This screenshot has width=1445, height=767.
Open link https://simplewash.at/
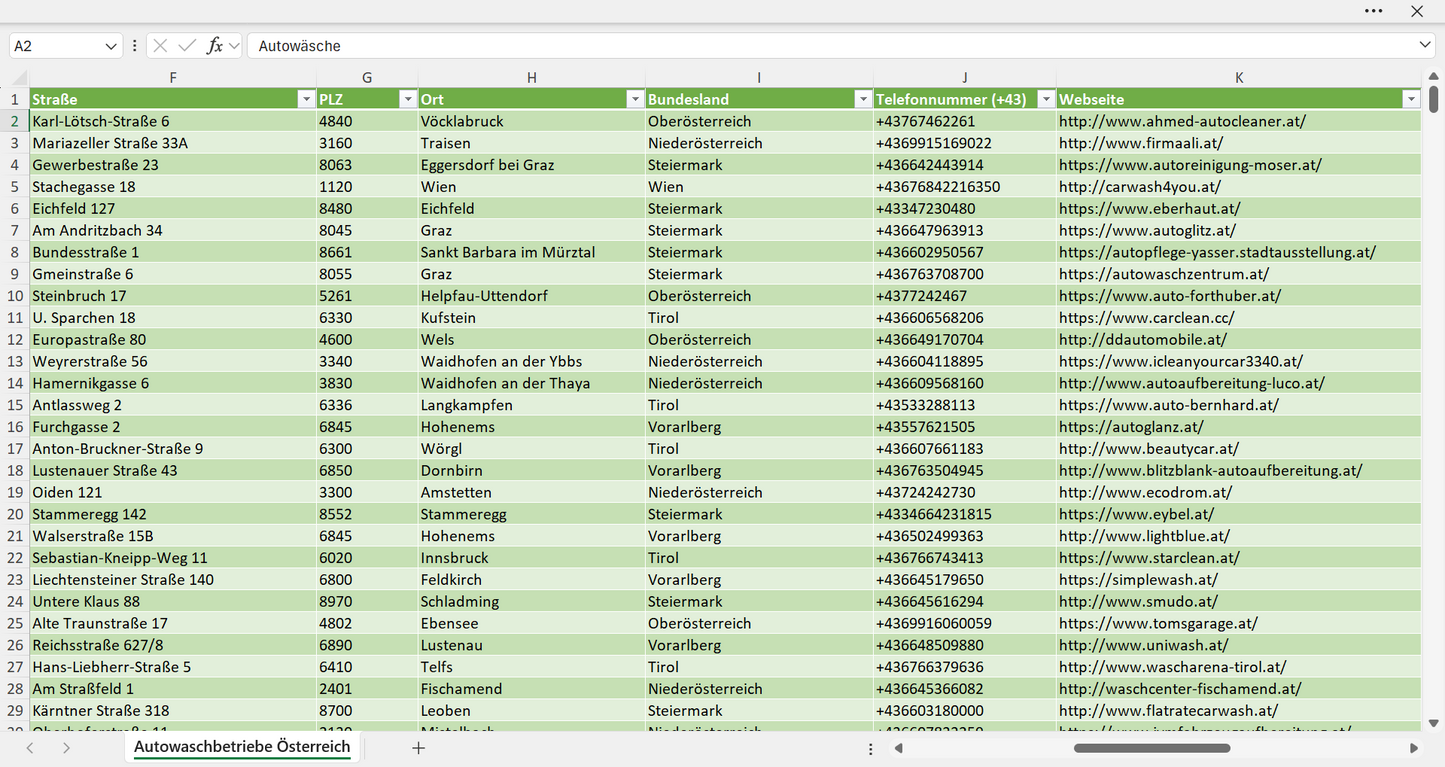pos(1138,580)
